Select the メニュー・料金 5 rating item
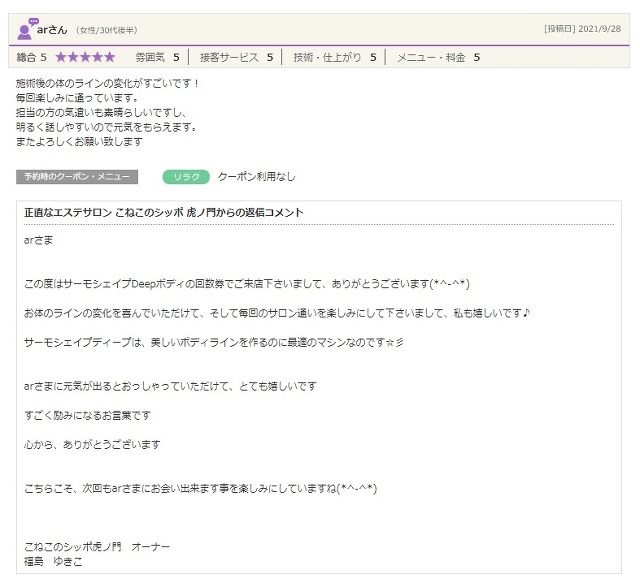Image resolution: width=640 pixels, height=587 pixels. (438, 58)
